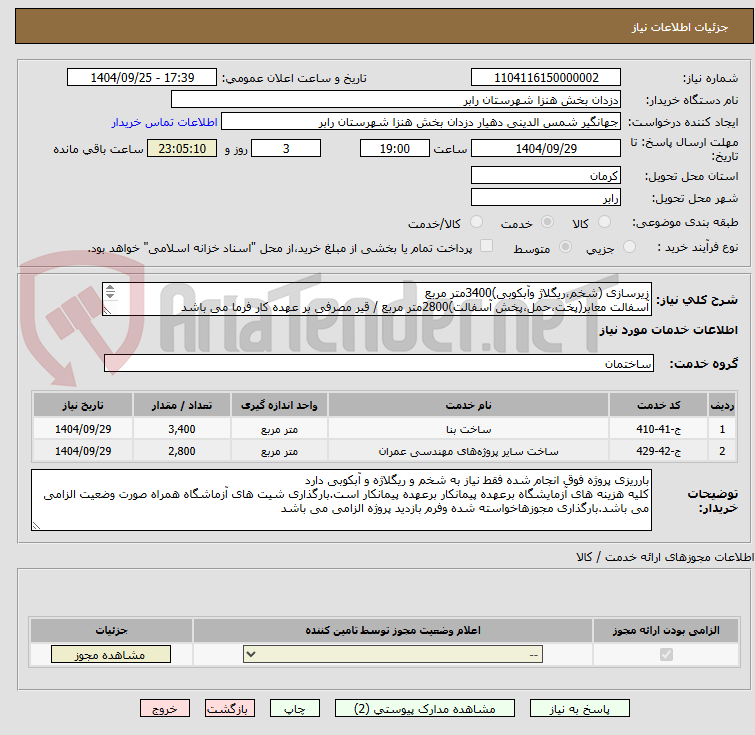This screenshot has width=755, height=735.
Task: Click the استان محل تحویل field کرمان
Action: tap(546, 175)
